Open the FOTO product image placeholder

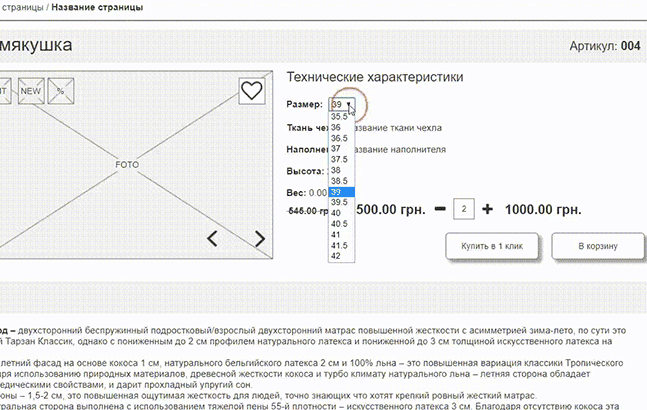click(127, 165)
